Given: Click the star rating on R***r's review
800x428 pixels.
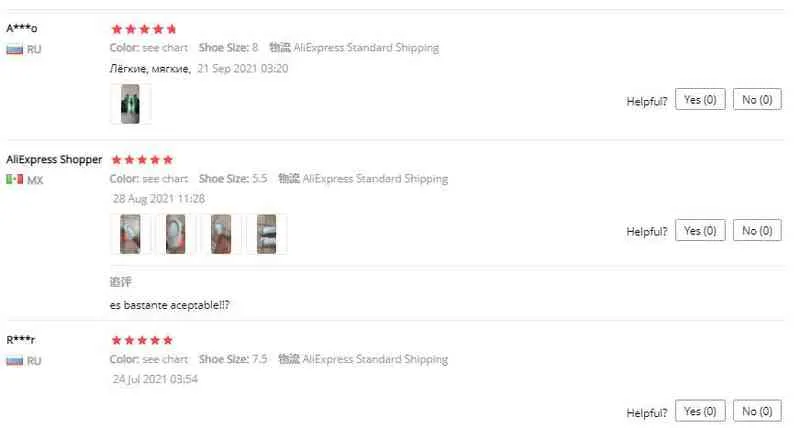Looking at the screenshot, I should point(142,340).
